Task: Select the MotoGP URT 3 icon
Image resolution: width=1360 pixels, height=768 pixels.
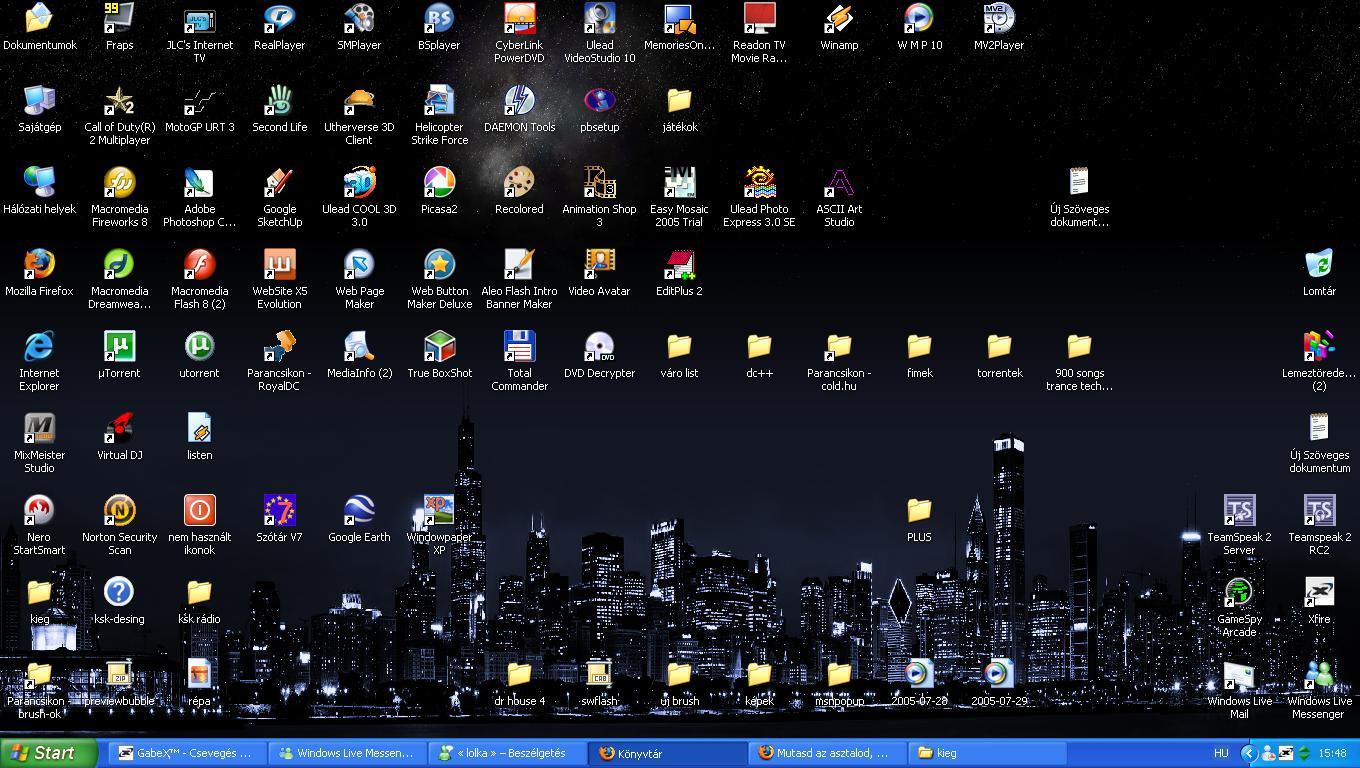Action: (x=199, y=109)
